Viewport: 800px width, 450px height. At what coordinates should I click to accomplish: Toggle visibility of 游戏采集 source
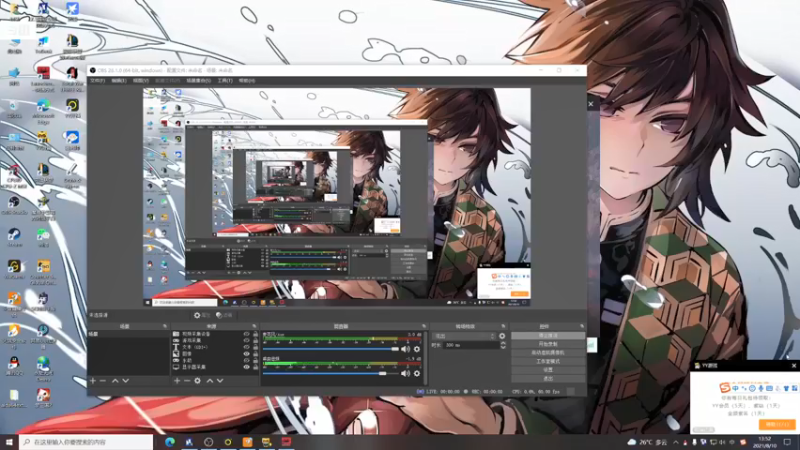coord(246,341)
